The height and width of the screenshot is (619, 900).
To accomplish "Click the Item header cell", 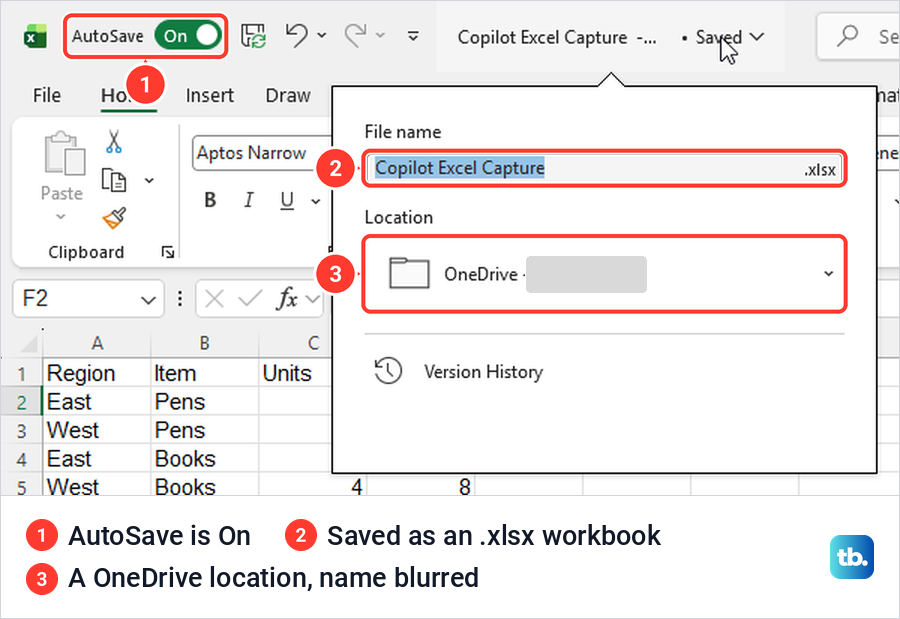I will point(204,373).
